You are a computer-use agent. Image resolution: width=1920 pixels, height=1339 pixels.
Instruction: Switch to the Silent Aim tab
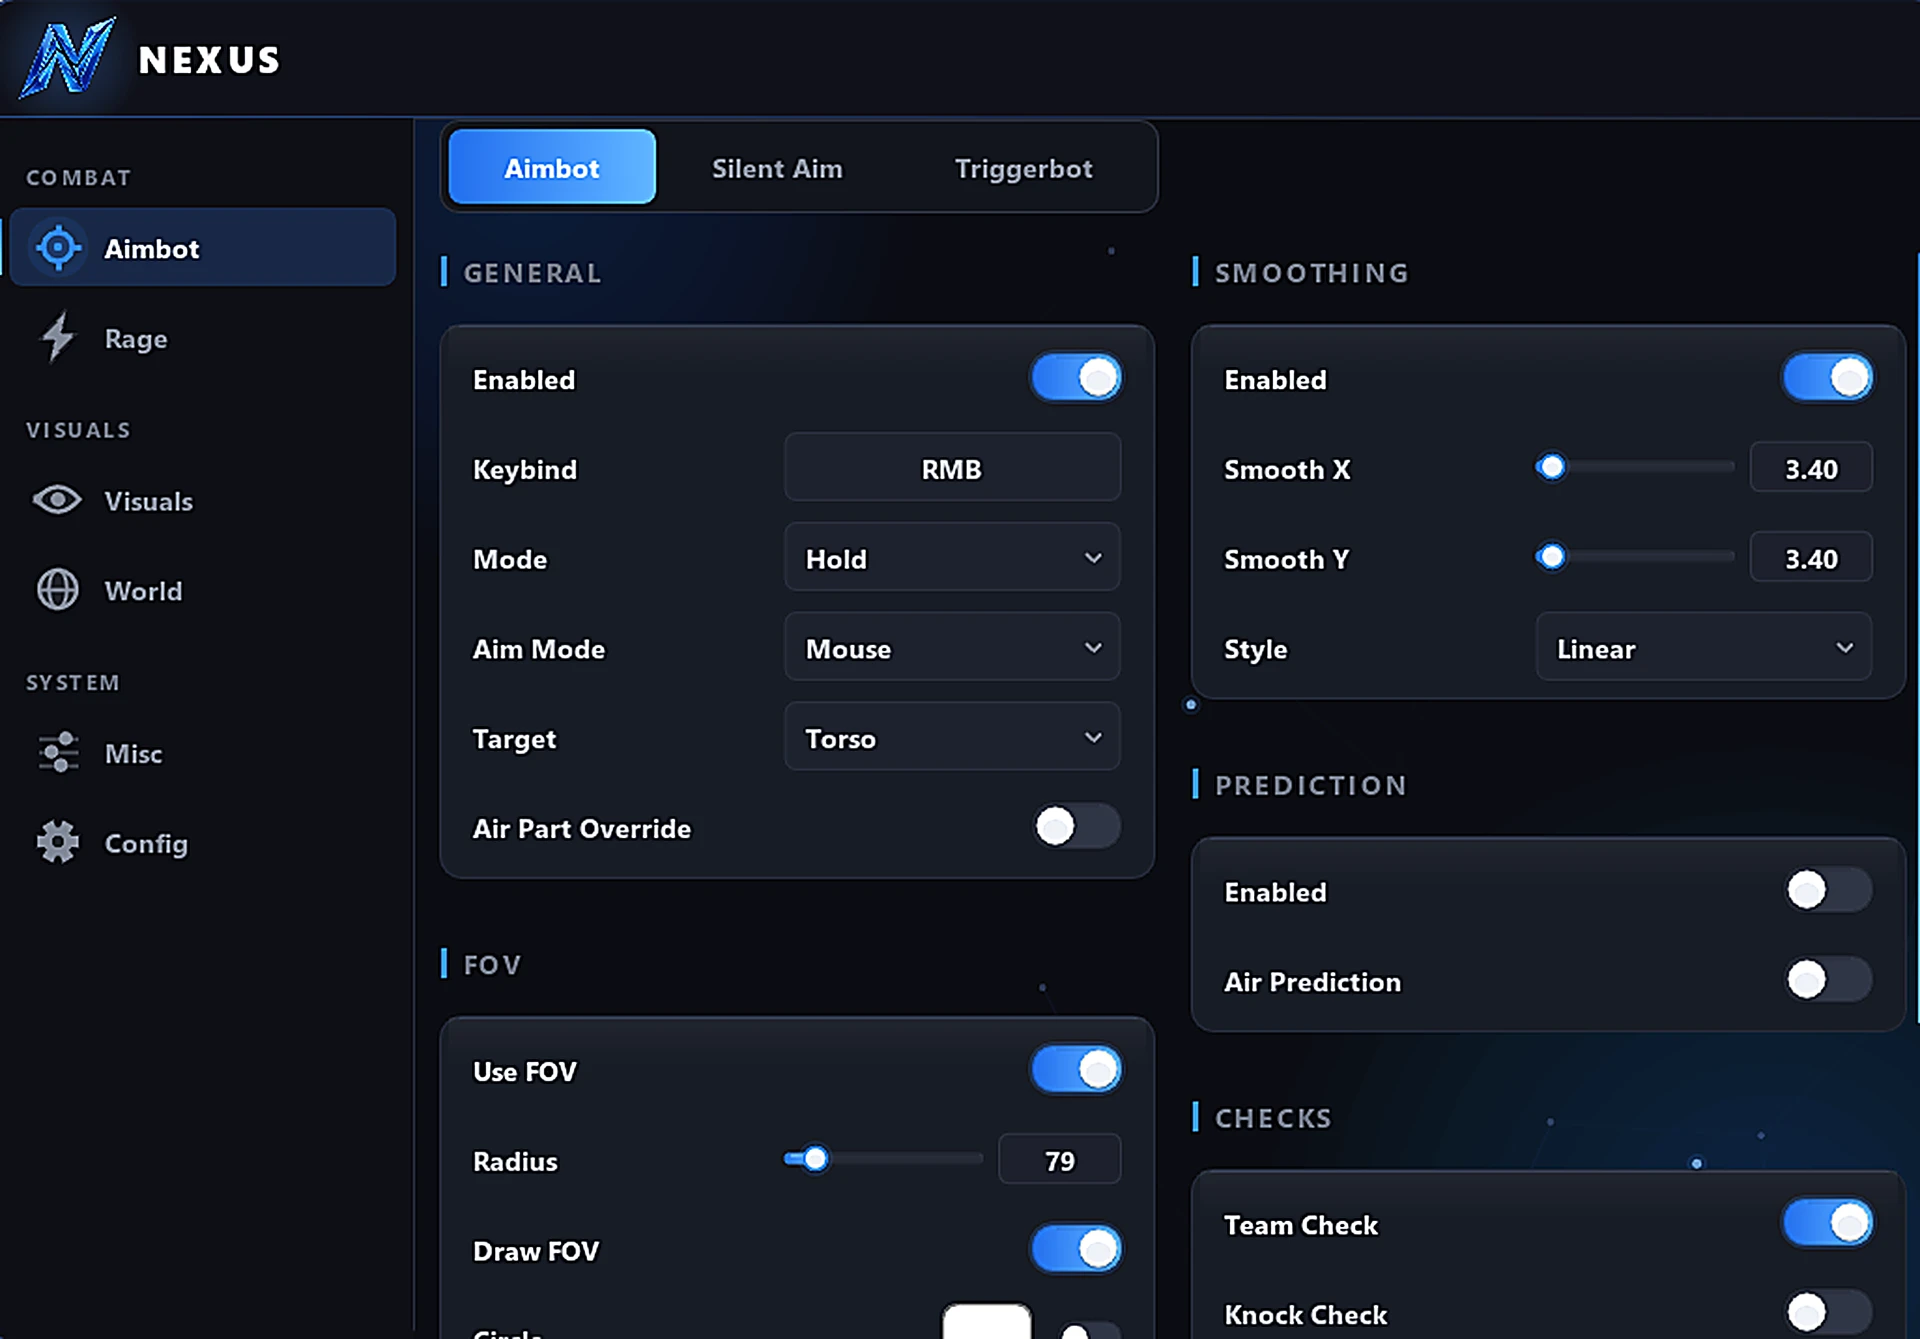[777, 168]
